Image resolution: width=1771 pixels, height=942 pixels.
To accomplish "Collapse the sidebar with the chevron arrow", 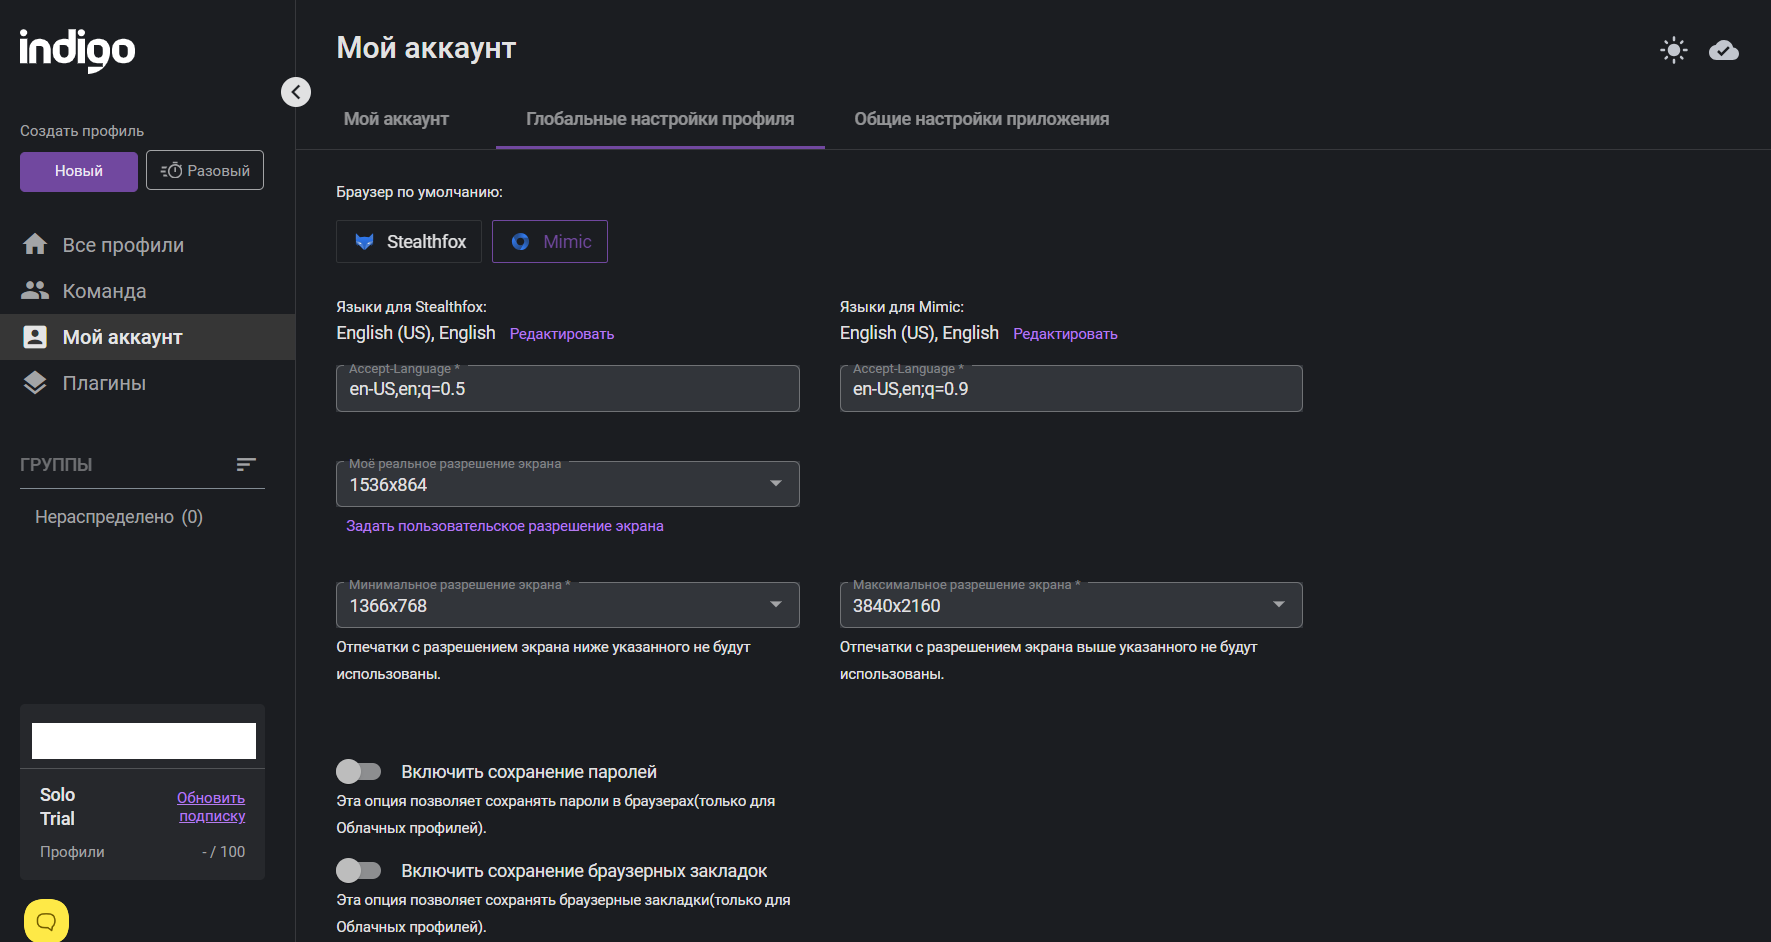I will coord(296,92).
